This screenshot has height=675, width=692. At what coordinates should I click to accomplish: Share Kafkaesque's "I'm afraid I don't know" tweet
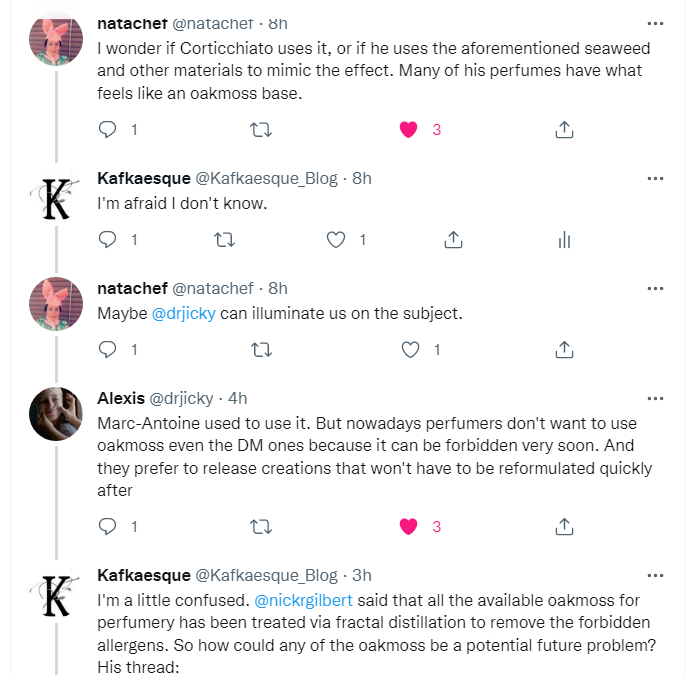point(452,240)
